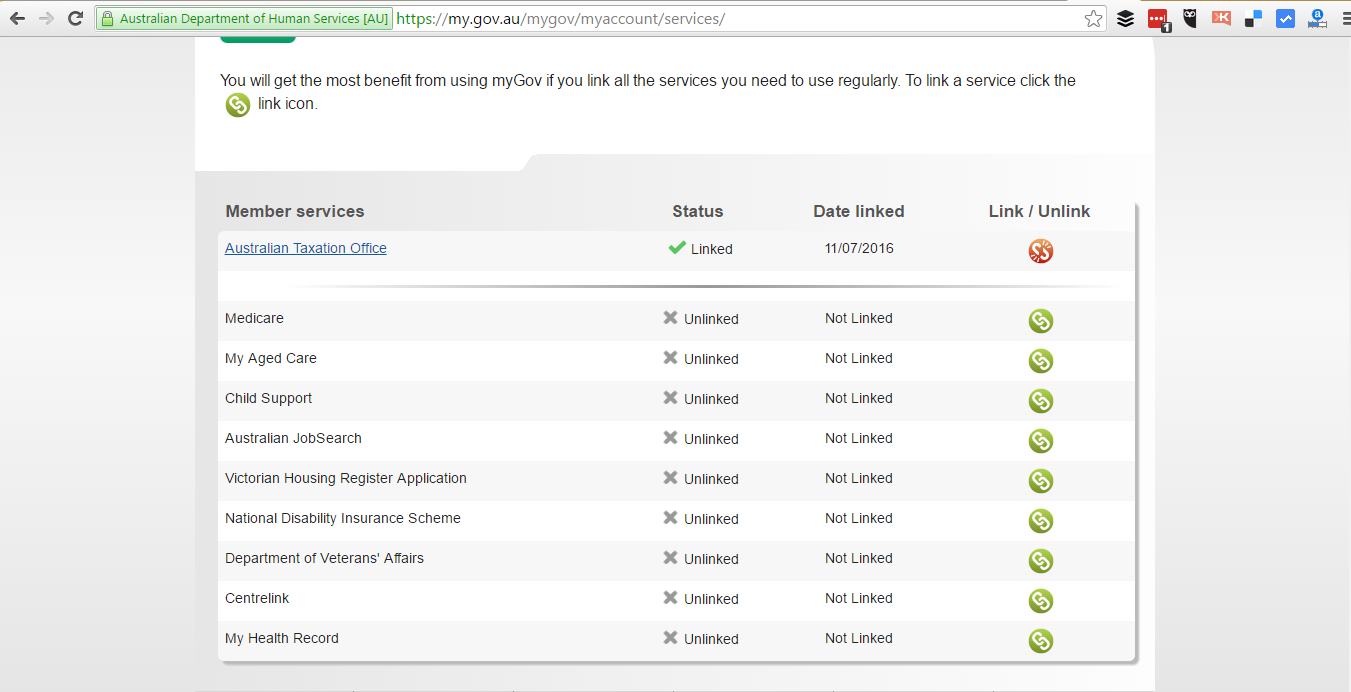Click Child Support's Not Linked date

[858, 398]
